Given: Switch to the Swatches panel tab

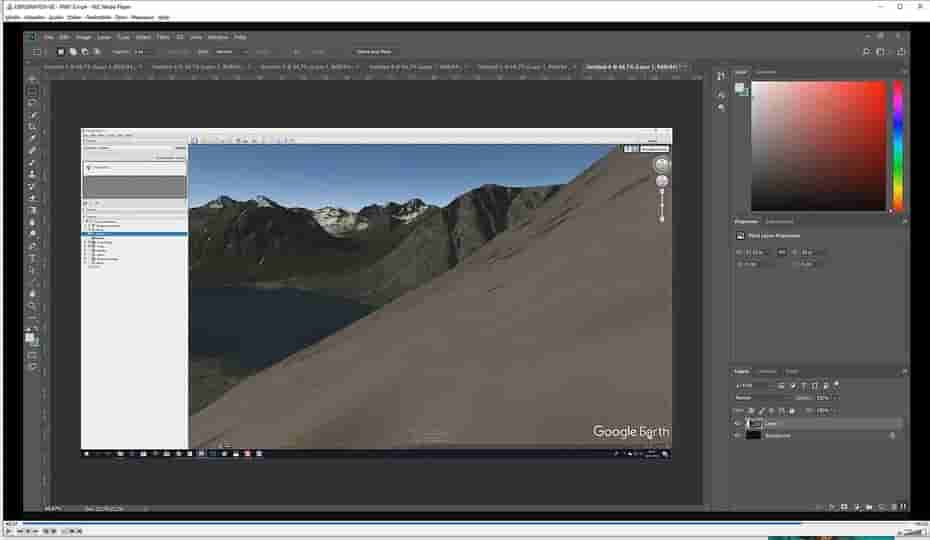Looking at the screenshot, I should point(766,72).
